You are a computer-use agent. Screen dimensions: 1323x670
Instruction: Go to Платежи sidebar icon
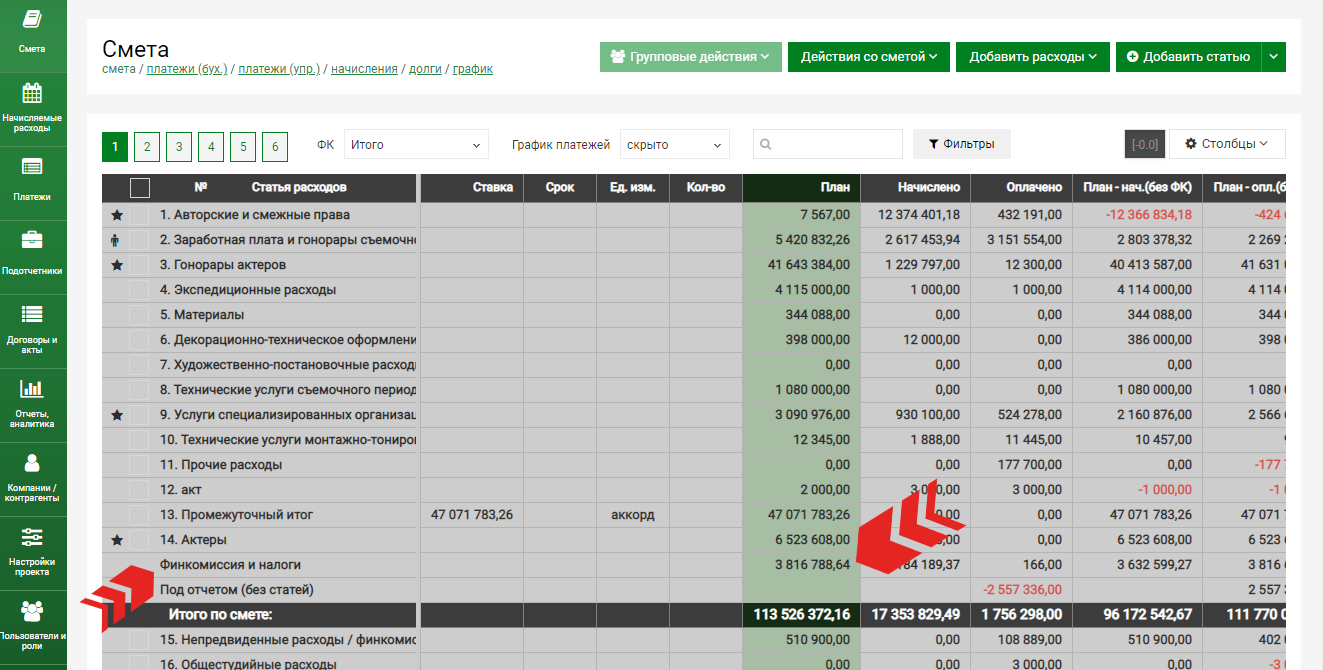click(x=32, y=179)
